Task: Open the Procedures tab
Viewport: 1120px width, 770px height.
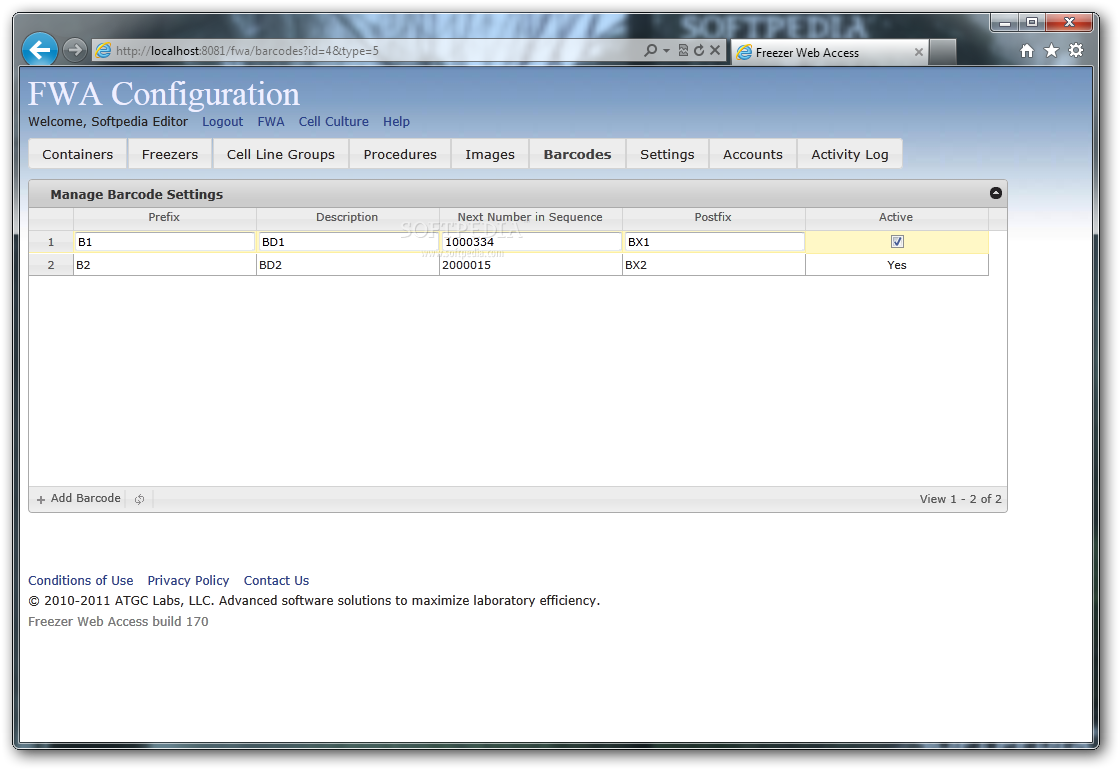Action: [x=400, y=154]
